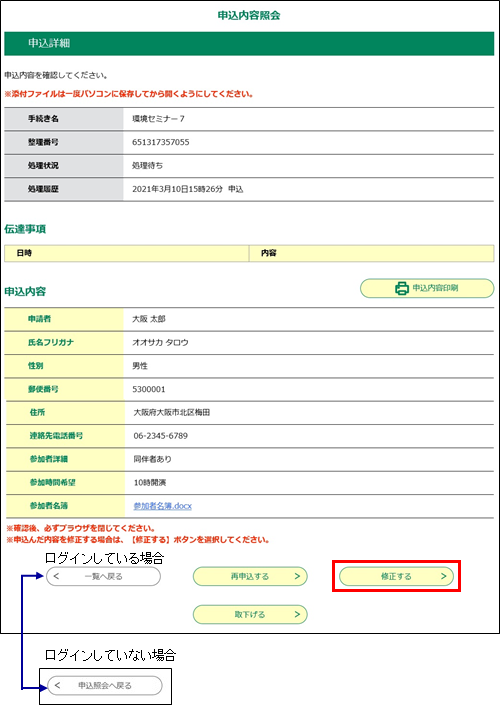The width and height of the screenshot is (500, 705).
Task: Print with 申込内容印刷 button
Action: pyautogui.click(x=427, y=288)
